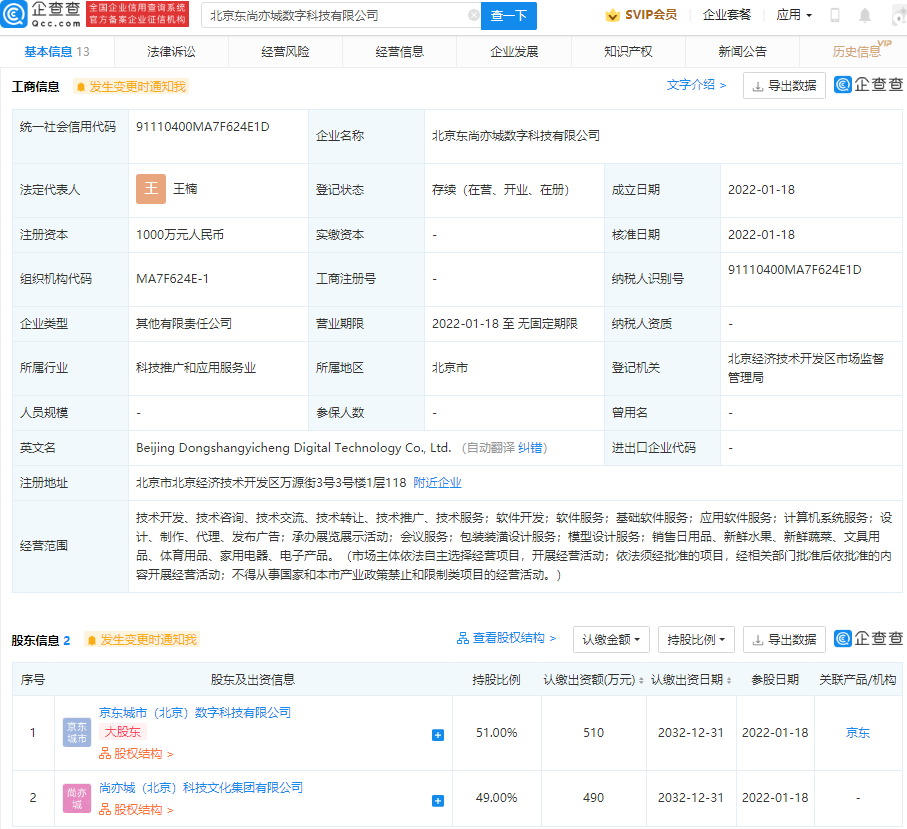907x829 pixels.
Task: Open 京东城市（北京）数字科技有限公司 link
Action: coord(195,712)
